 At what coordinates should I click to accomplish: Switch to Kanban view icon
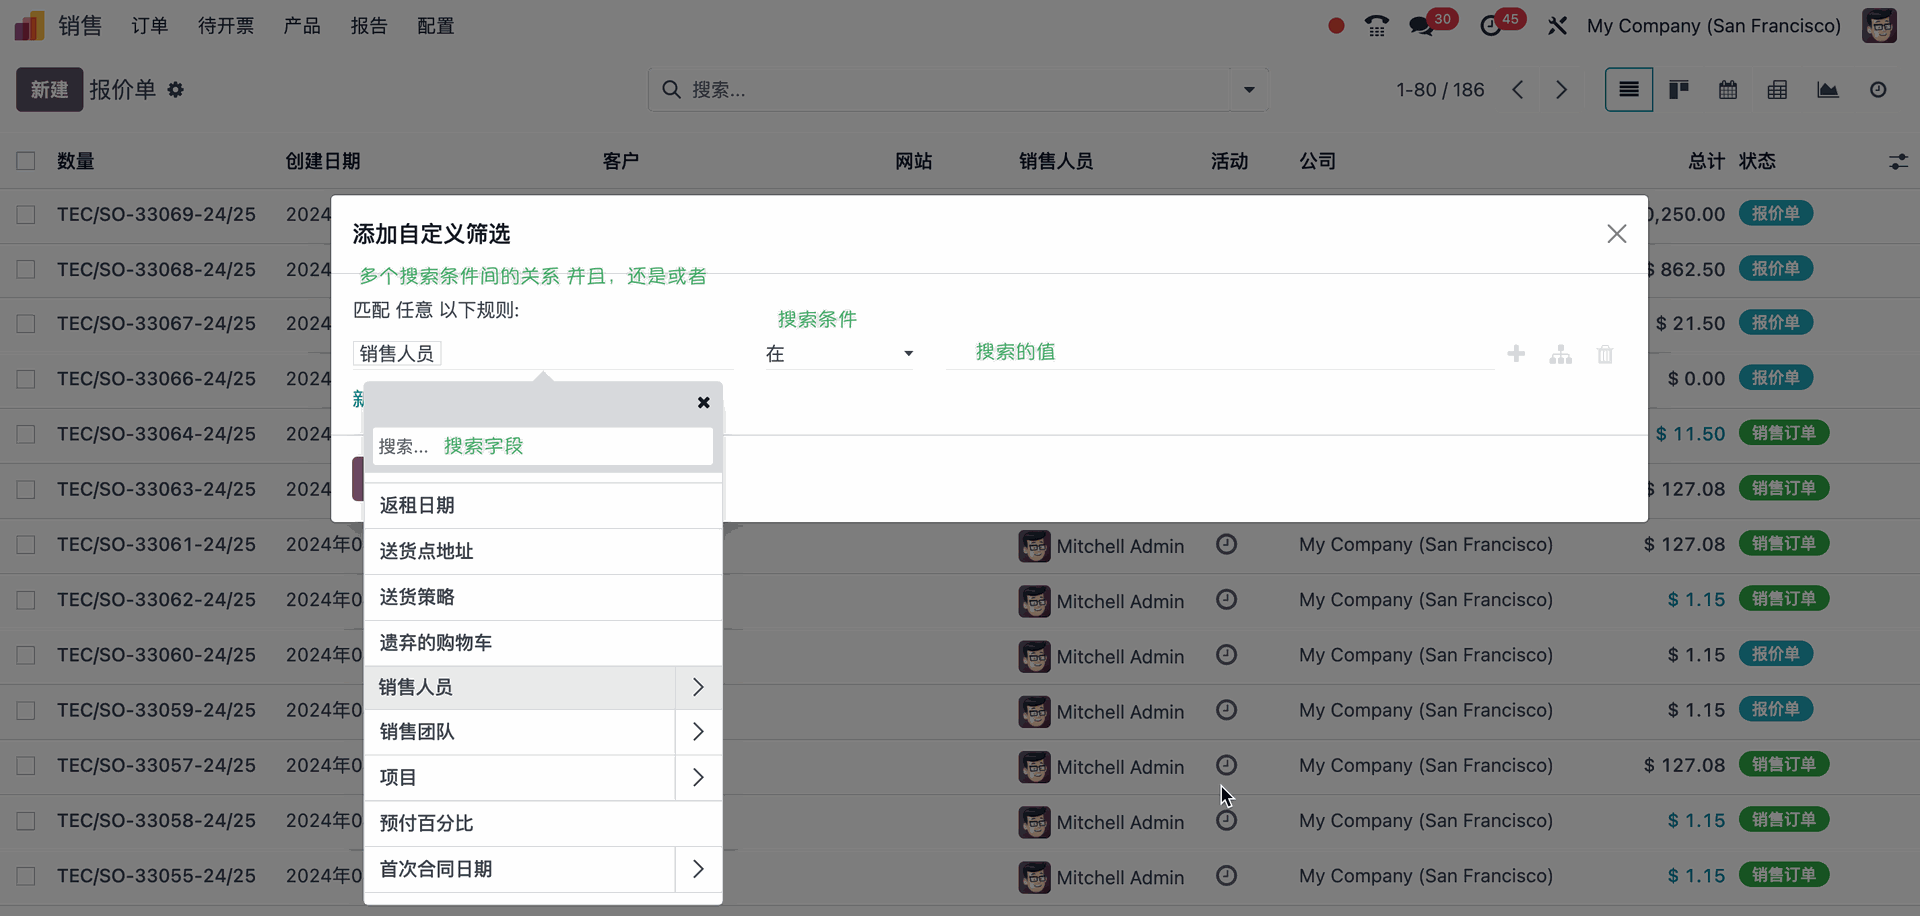(1679, 90)
